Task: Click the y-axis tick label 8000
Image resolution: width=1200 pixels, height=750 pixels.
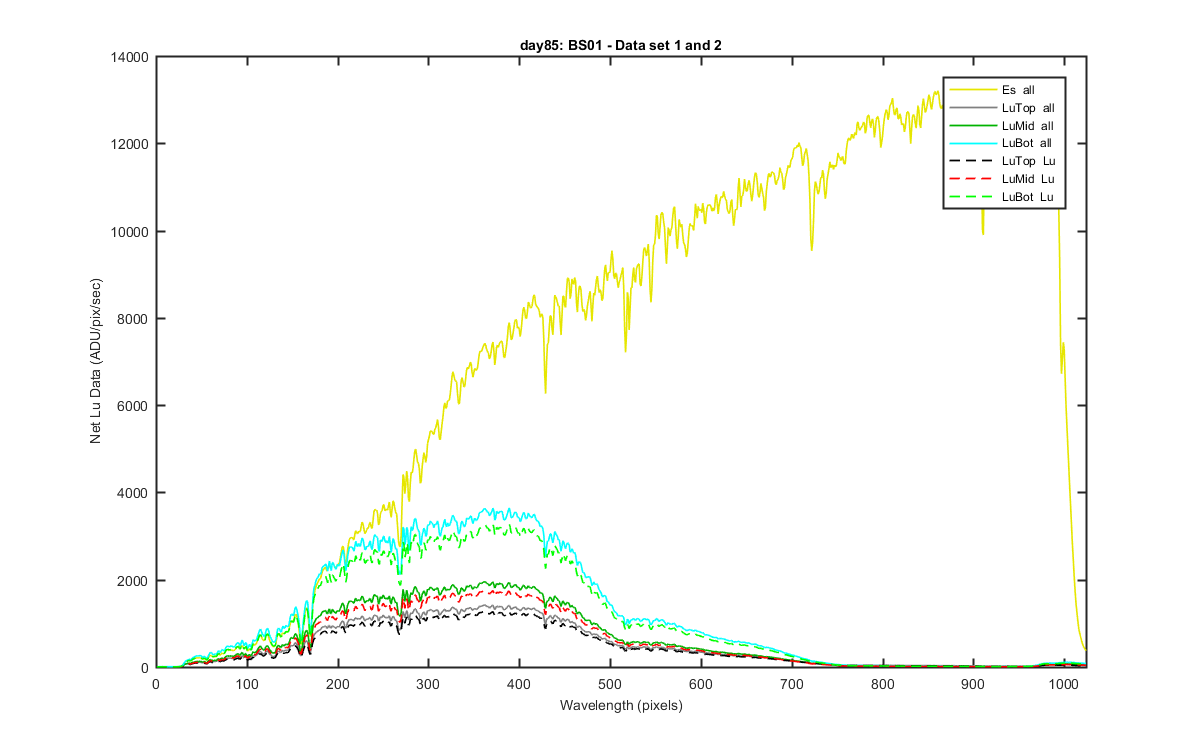Action: [135, 319]
